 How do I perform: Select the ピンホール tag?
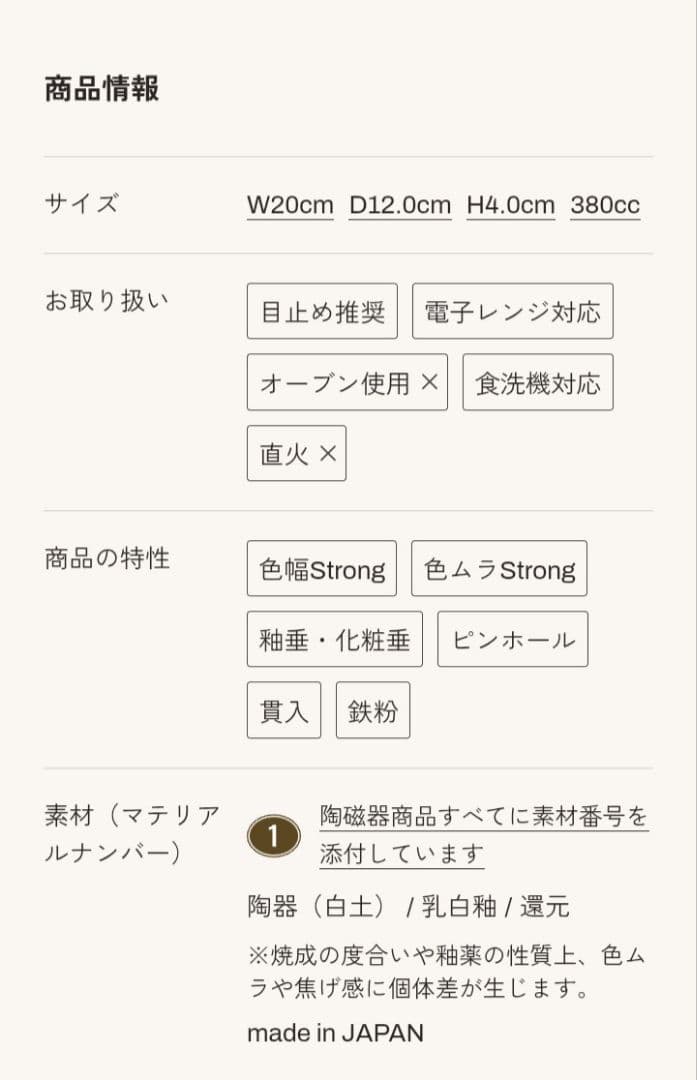[x=512, y=640]
